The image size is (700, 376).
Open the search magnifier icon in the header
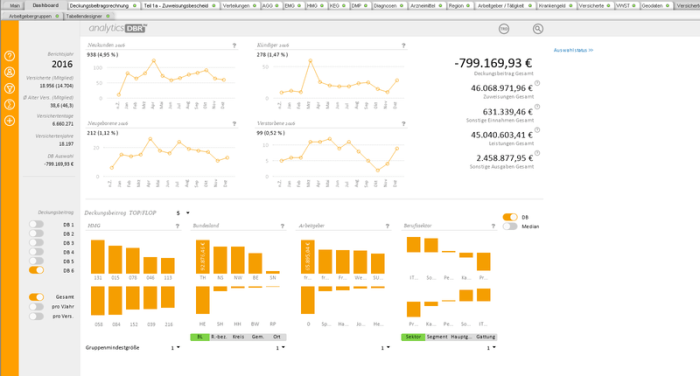click(x=538, y=29)
